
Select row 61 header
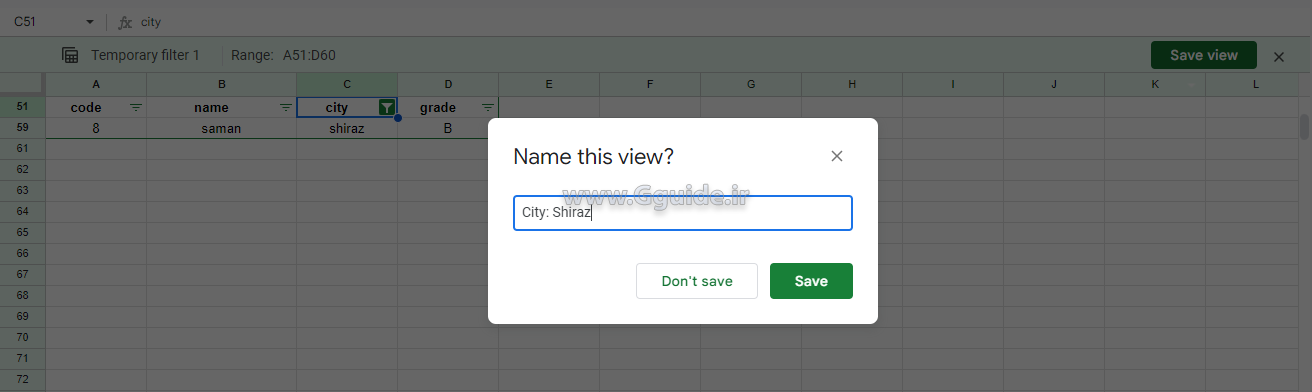point(23,148)
